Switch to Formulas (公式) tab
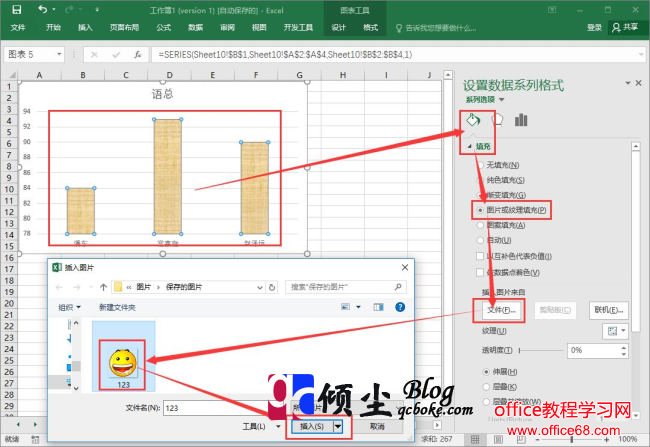Image resolution: width=650 pixels, height=447 pixels. pos(163,27)
